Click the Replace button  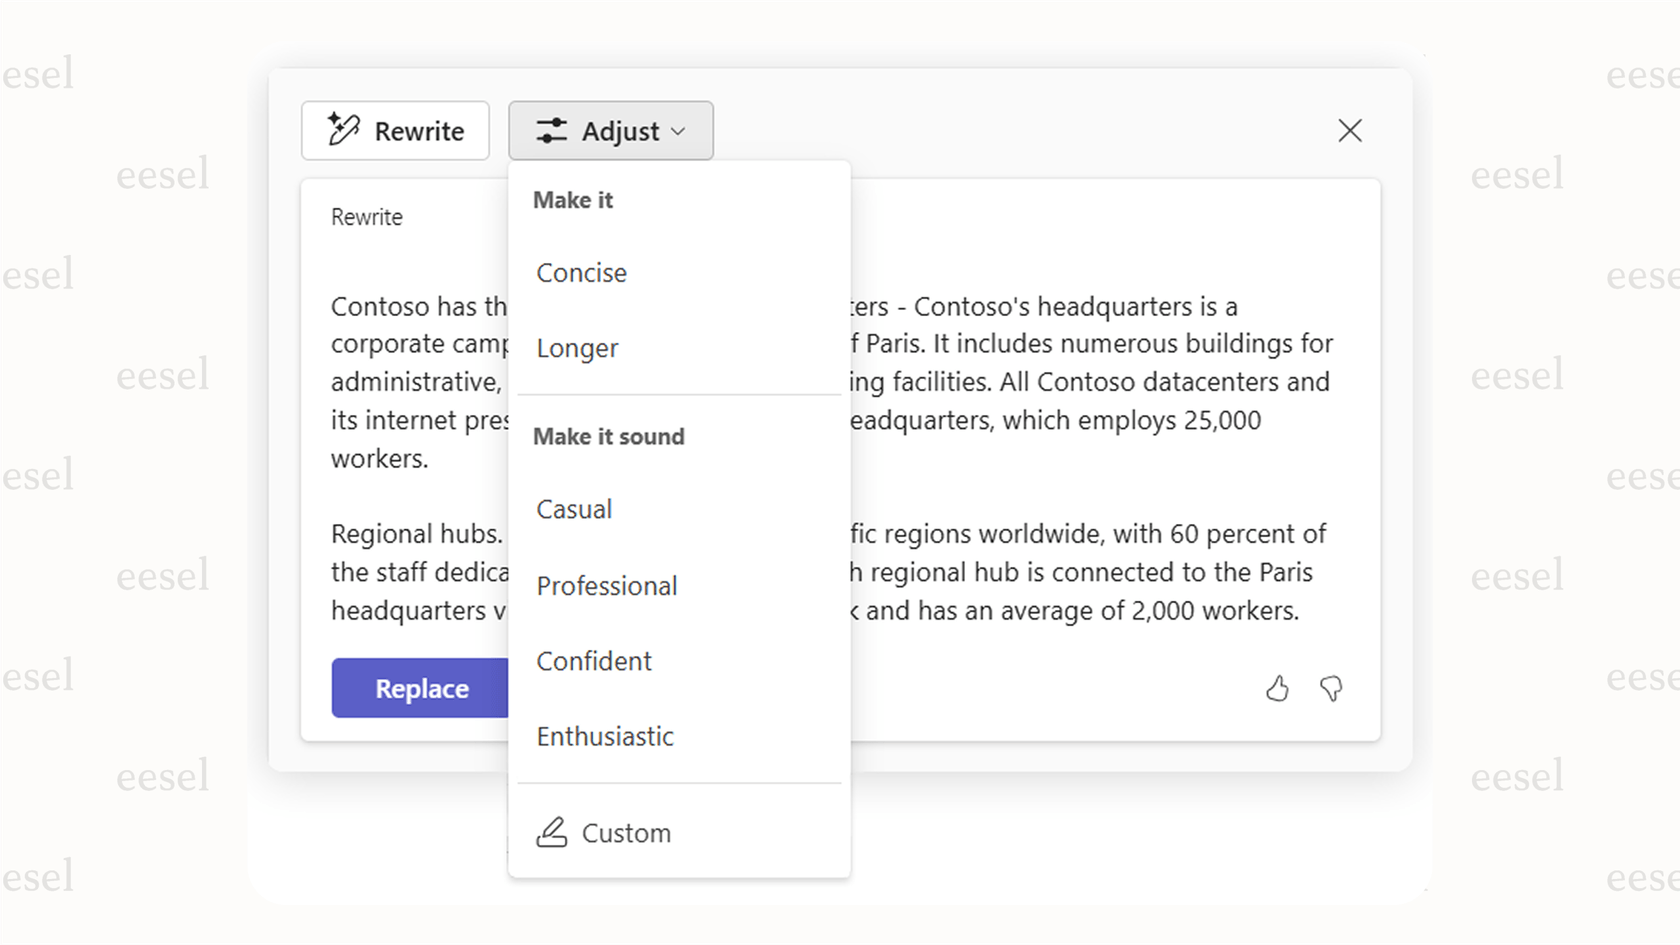(x=421, y=688)
